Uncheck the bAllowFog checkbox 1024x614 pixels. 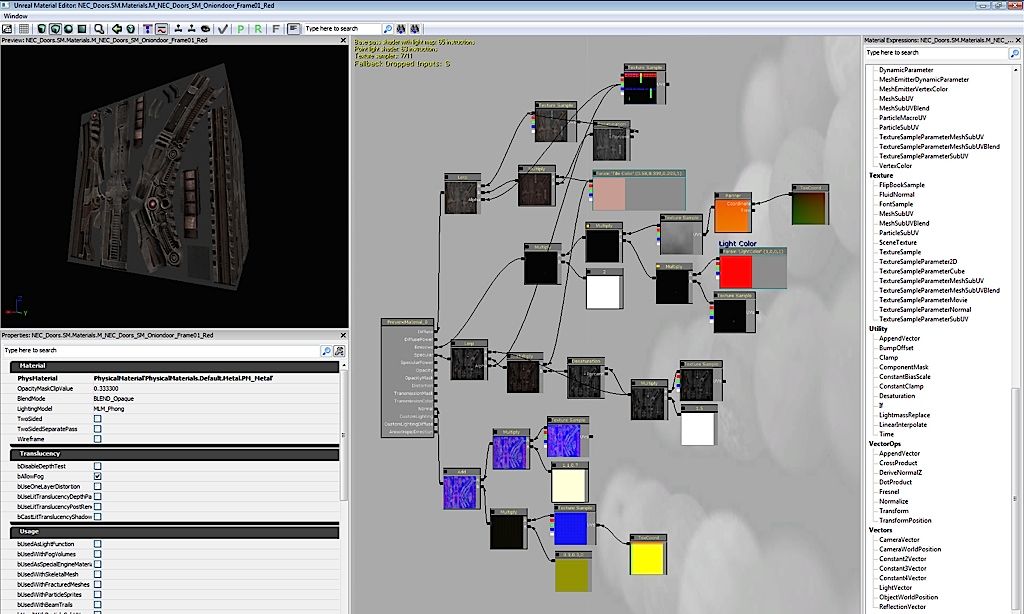tap(97, 476)
